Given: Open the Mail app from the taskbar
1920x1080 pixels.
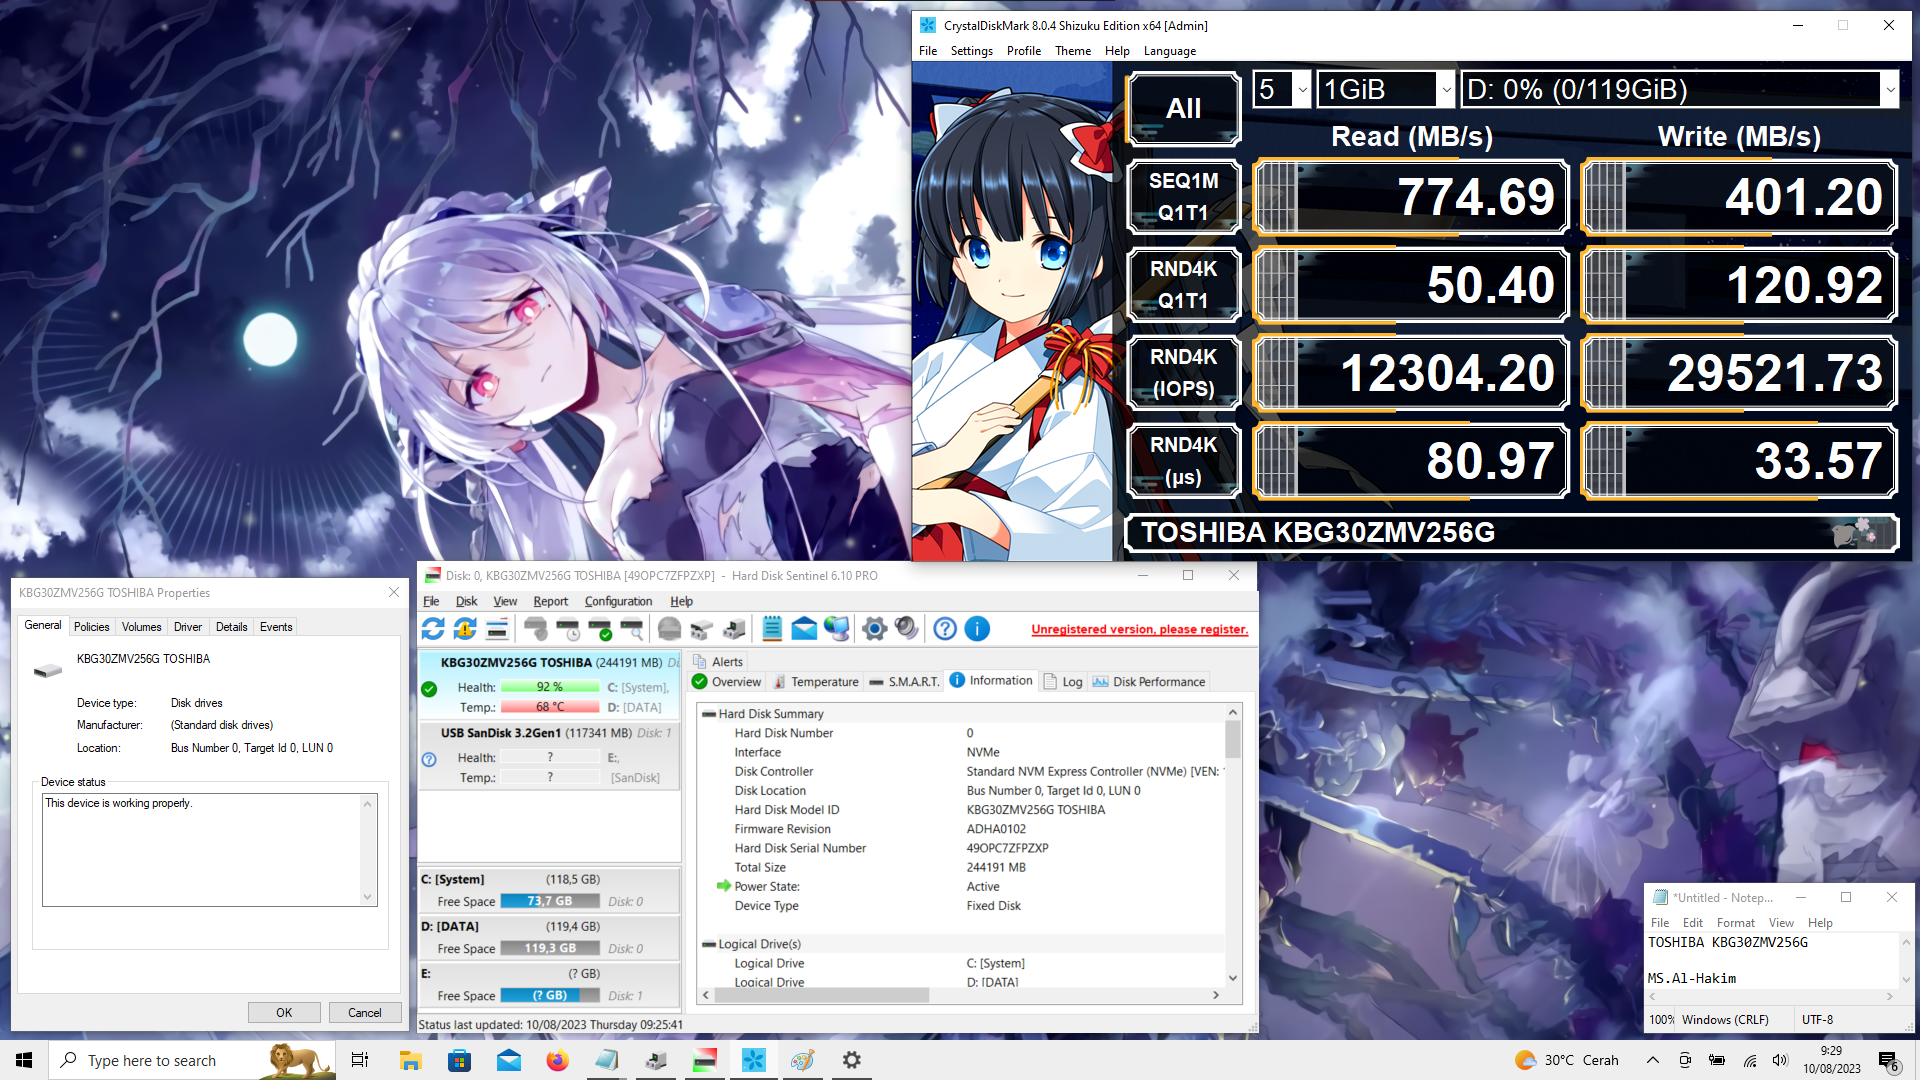Looking at the screenshot, I should point(508,1060).
